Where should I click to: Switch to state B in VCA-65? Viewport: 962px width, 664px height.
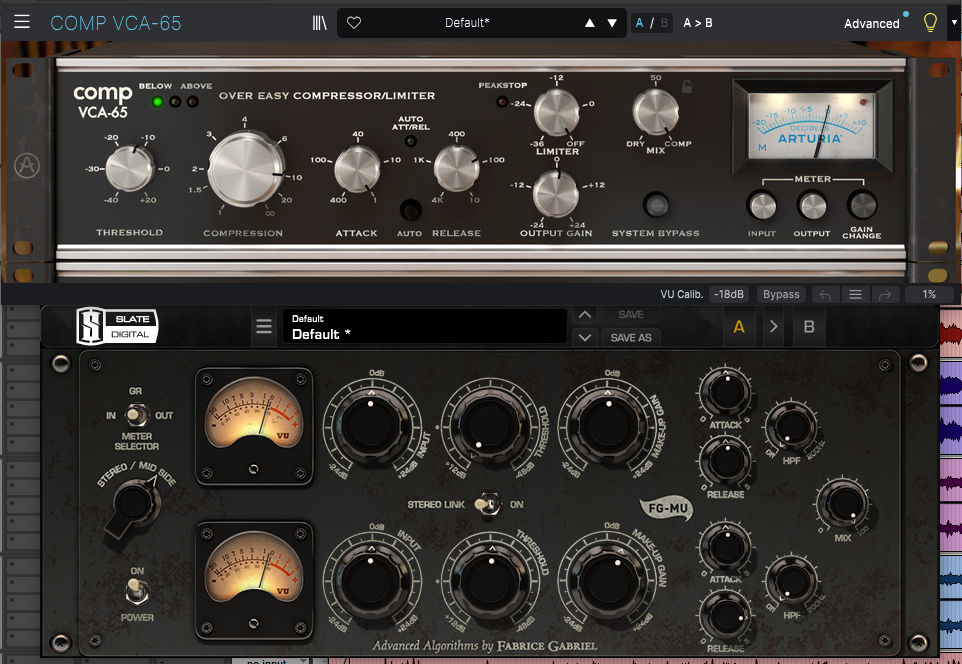664,23
